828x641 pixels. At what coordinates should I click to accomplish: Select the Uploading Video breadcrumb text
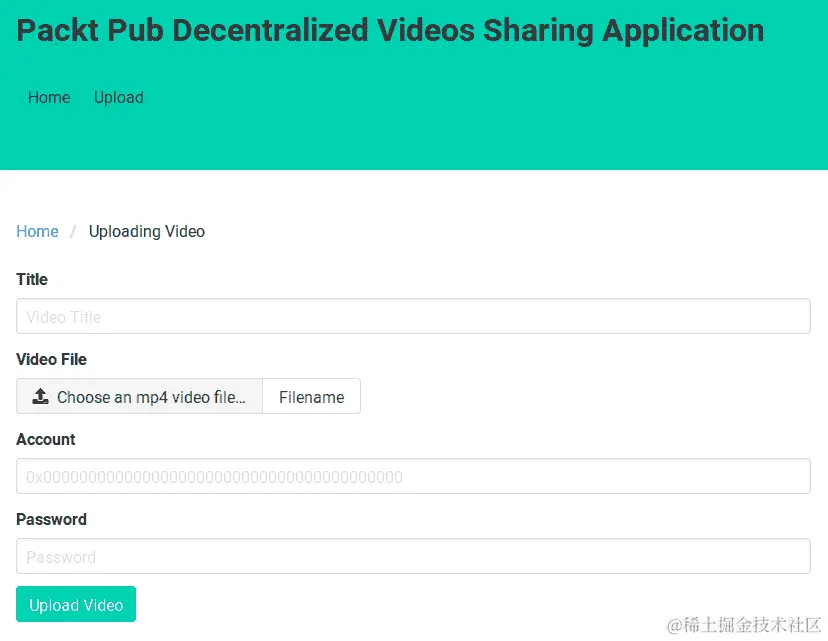coord(147,232)
